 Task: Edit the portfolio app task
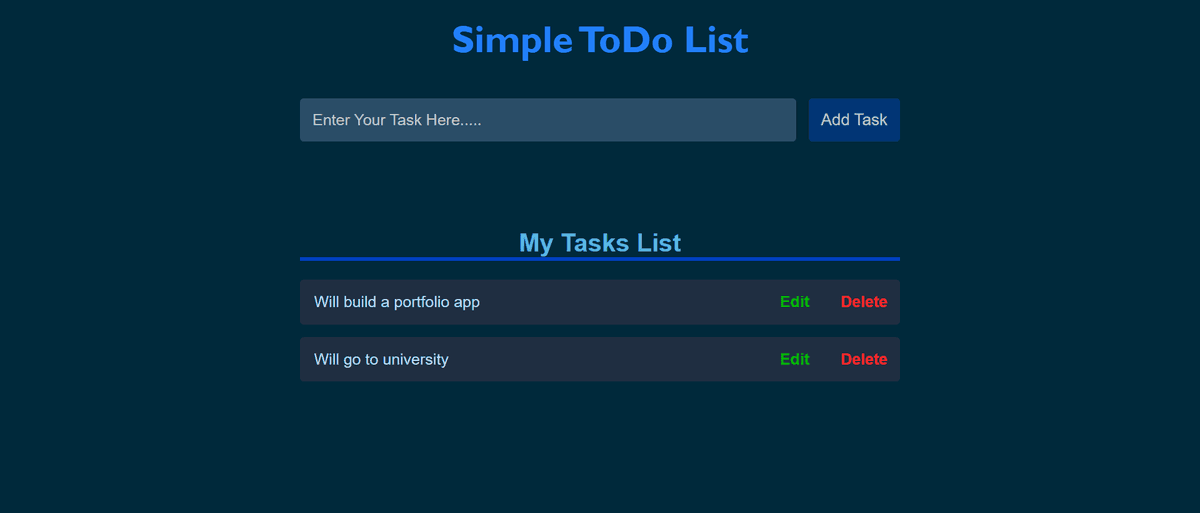click(795, 302)
